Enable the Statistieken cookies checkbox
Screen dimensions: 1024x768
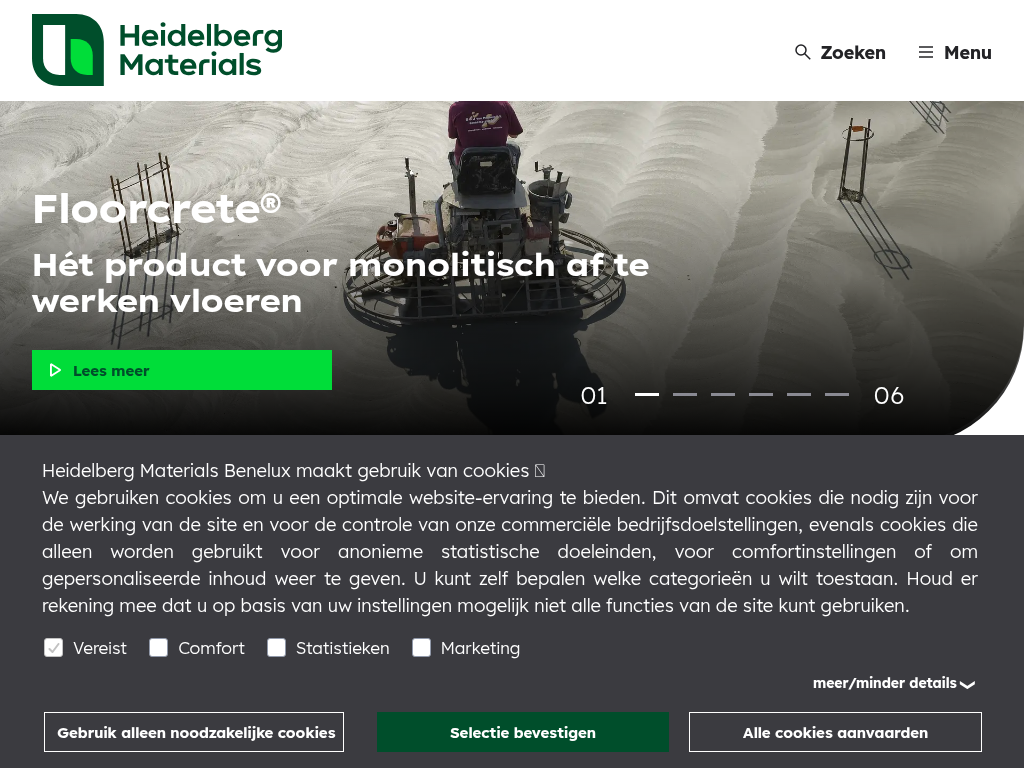point(276,647)
